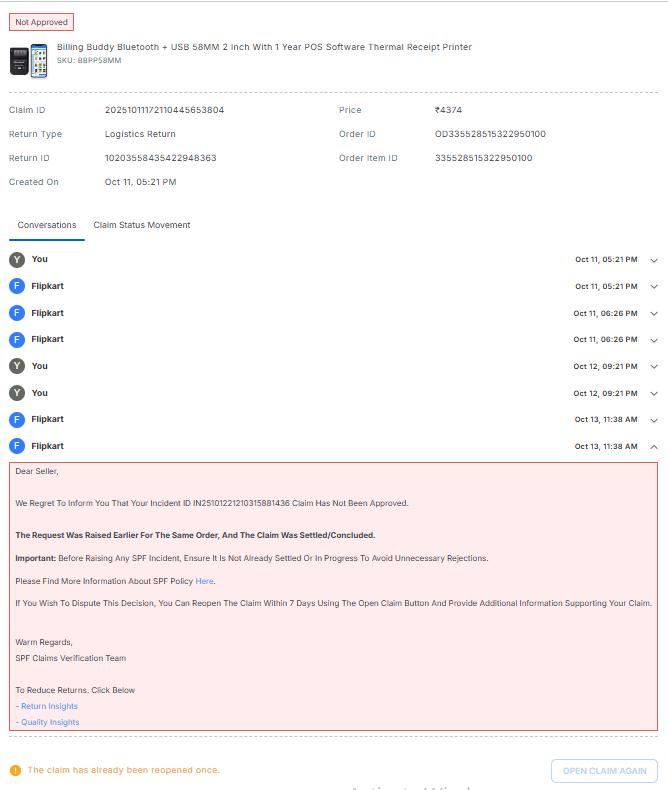
Task: Select Return ID value 10203558435422948363
Action: [161, 158]
